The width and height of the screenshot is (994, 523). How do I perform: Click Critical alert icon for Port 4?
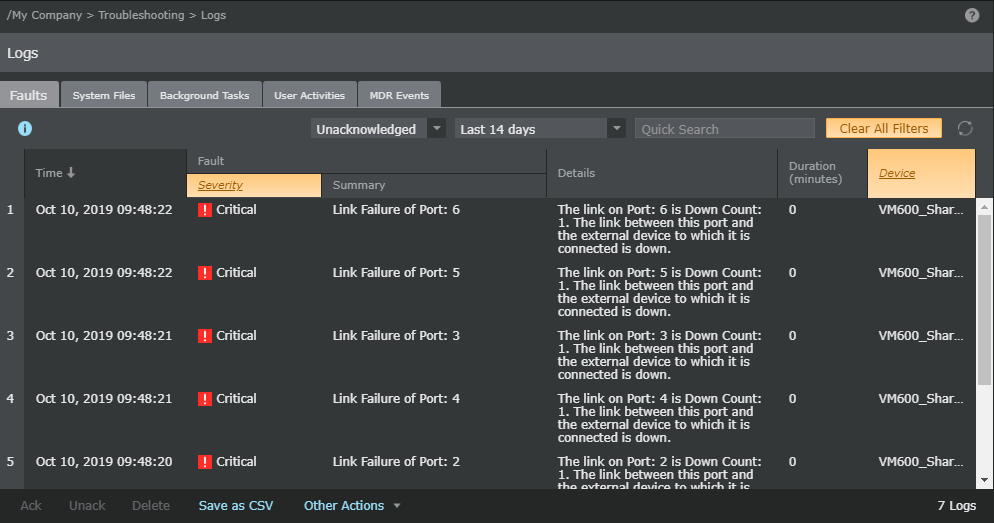(x=205, y=399)
